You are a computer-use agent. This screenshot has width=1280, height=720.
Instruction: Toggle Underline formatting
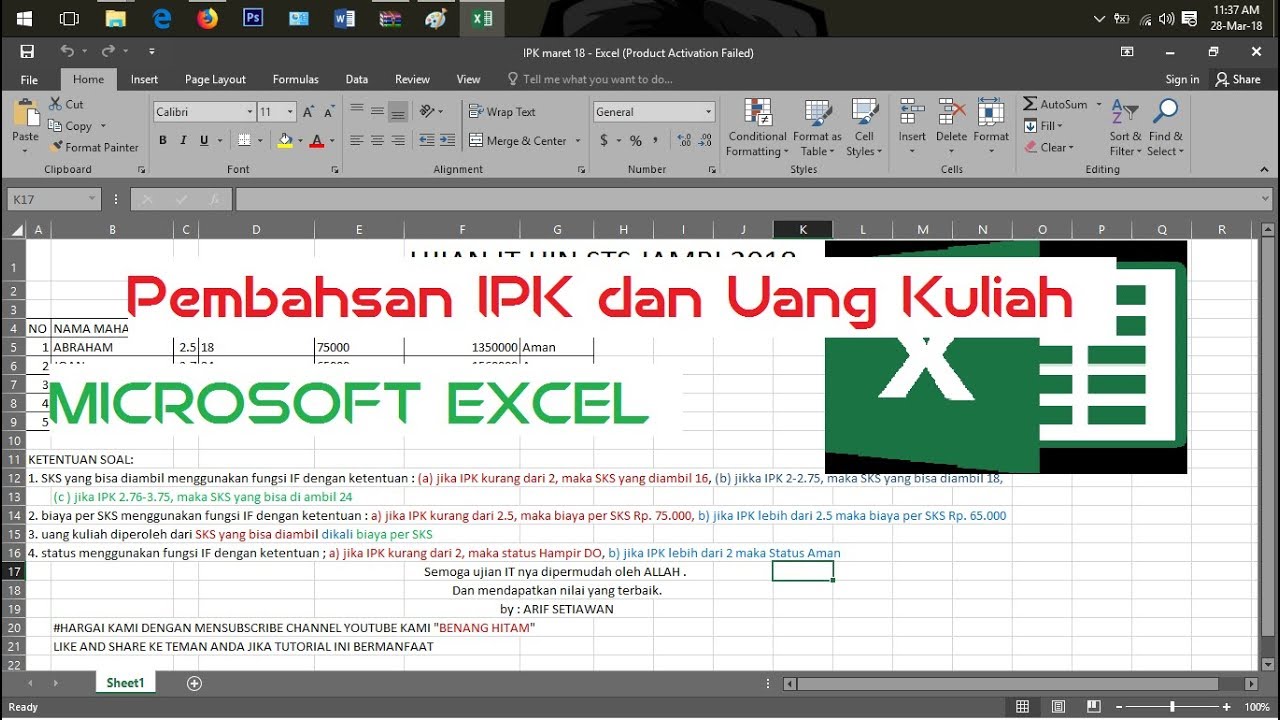pos(205,141)
